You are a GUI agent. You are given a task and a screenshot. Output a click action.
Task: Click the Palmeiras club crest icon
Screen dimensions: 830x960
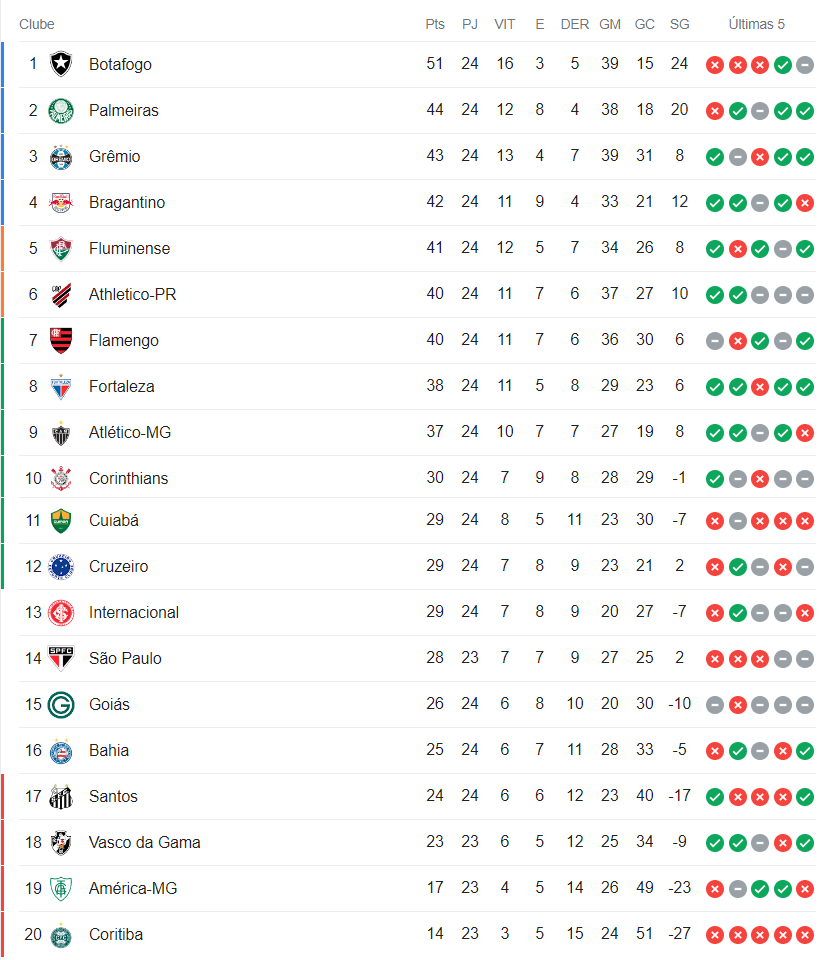coord(61,110)
